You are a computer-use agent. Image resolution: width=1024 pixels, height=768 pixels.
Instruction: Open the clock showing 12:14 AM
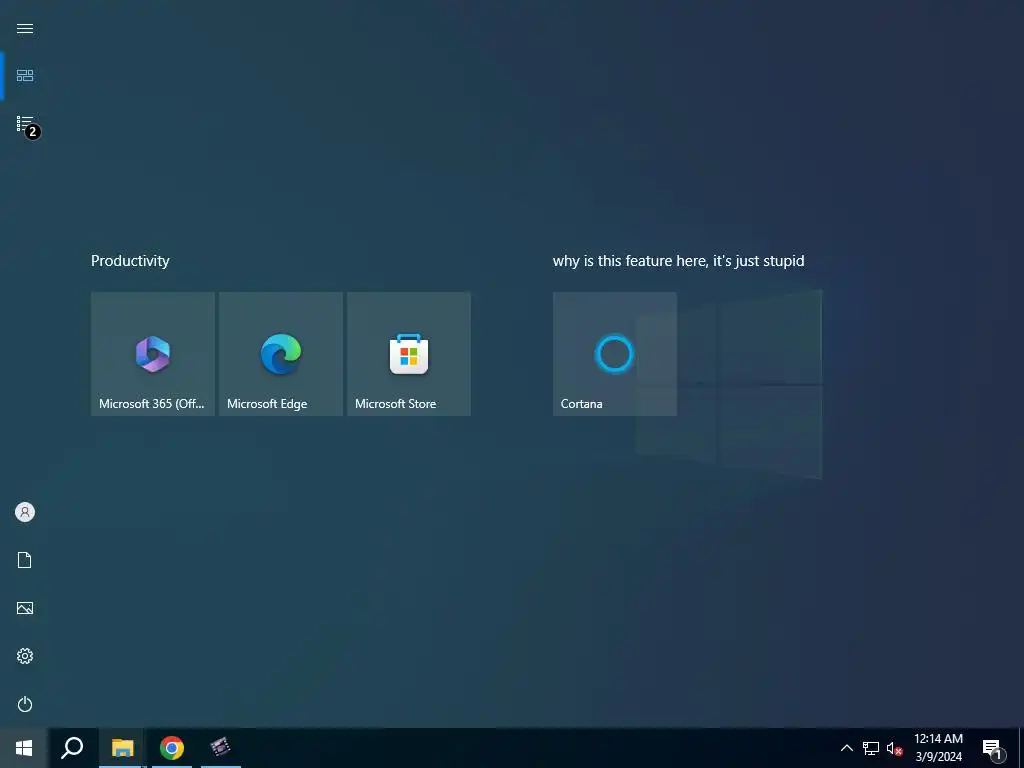(x=938, y=748)
